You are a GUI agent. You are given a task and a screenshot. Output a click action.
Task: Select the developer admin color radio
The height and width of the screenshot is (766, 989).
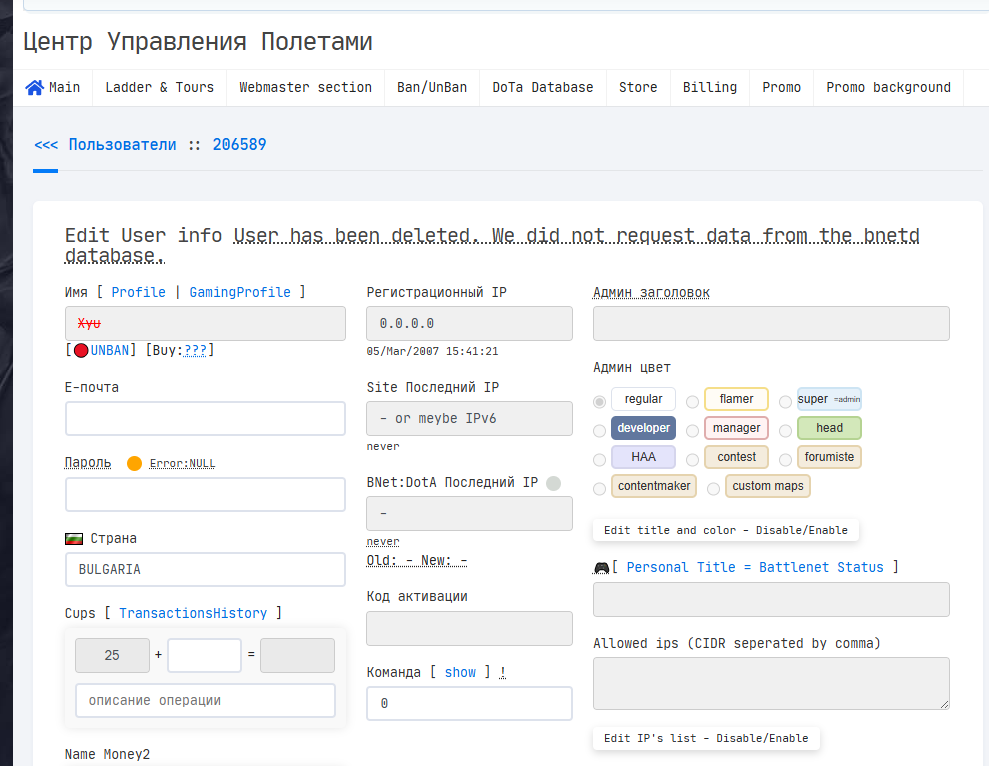coord(599,431)
